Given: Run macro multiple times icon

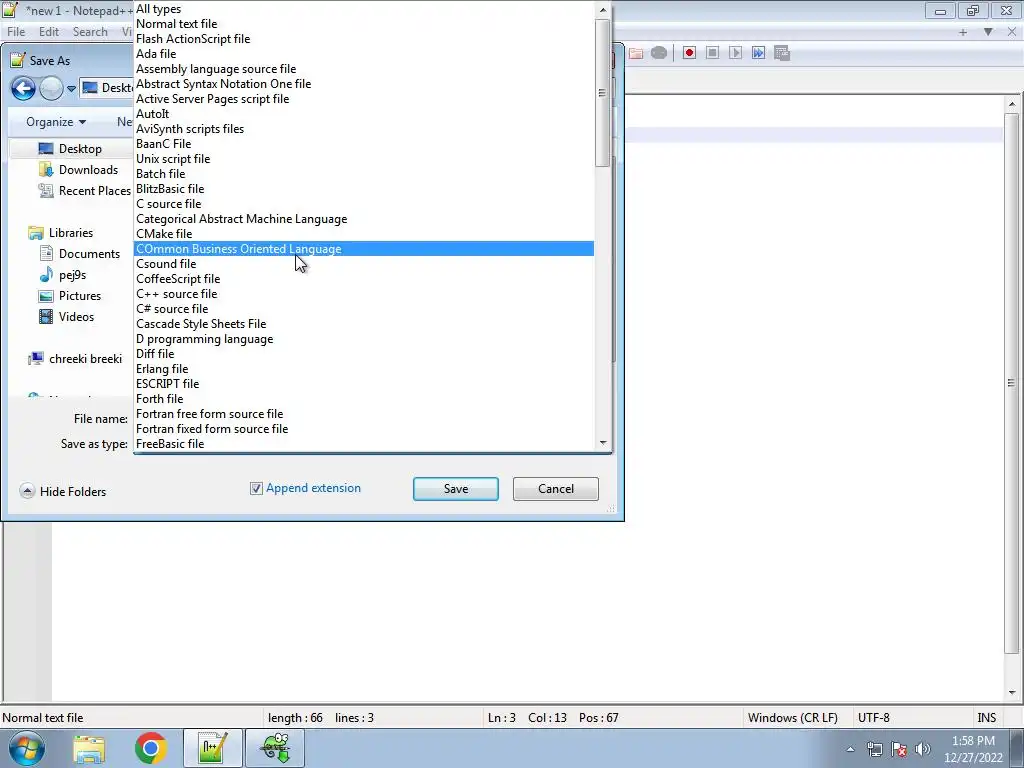Looking at the screenshot, I should [x=758, y=53].
